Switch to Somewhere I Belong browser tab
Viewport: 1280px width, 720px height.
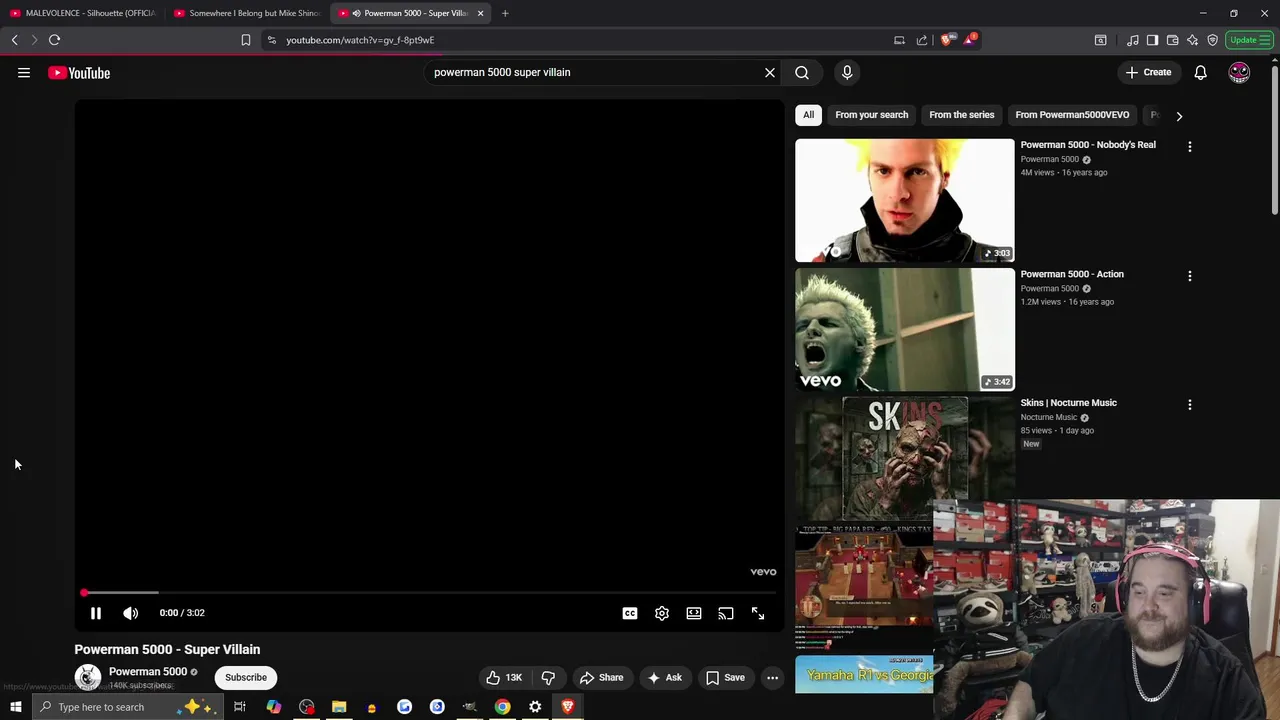pyautogui.click(x=247, y=13)
